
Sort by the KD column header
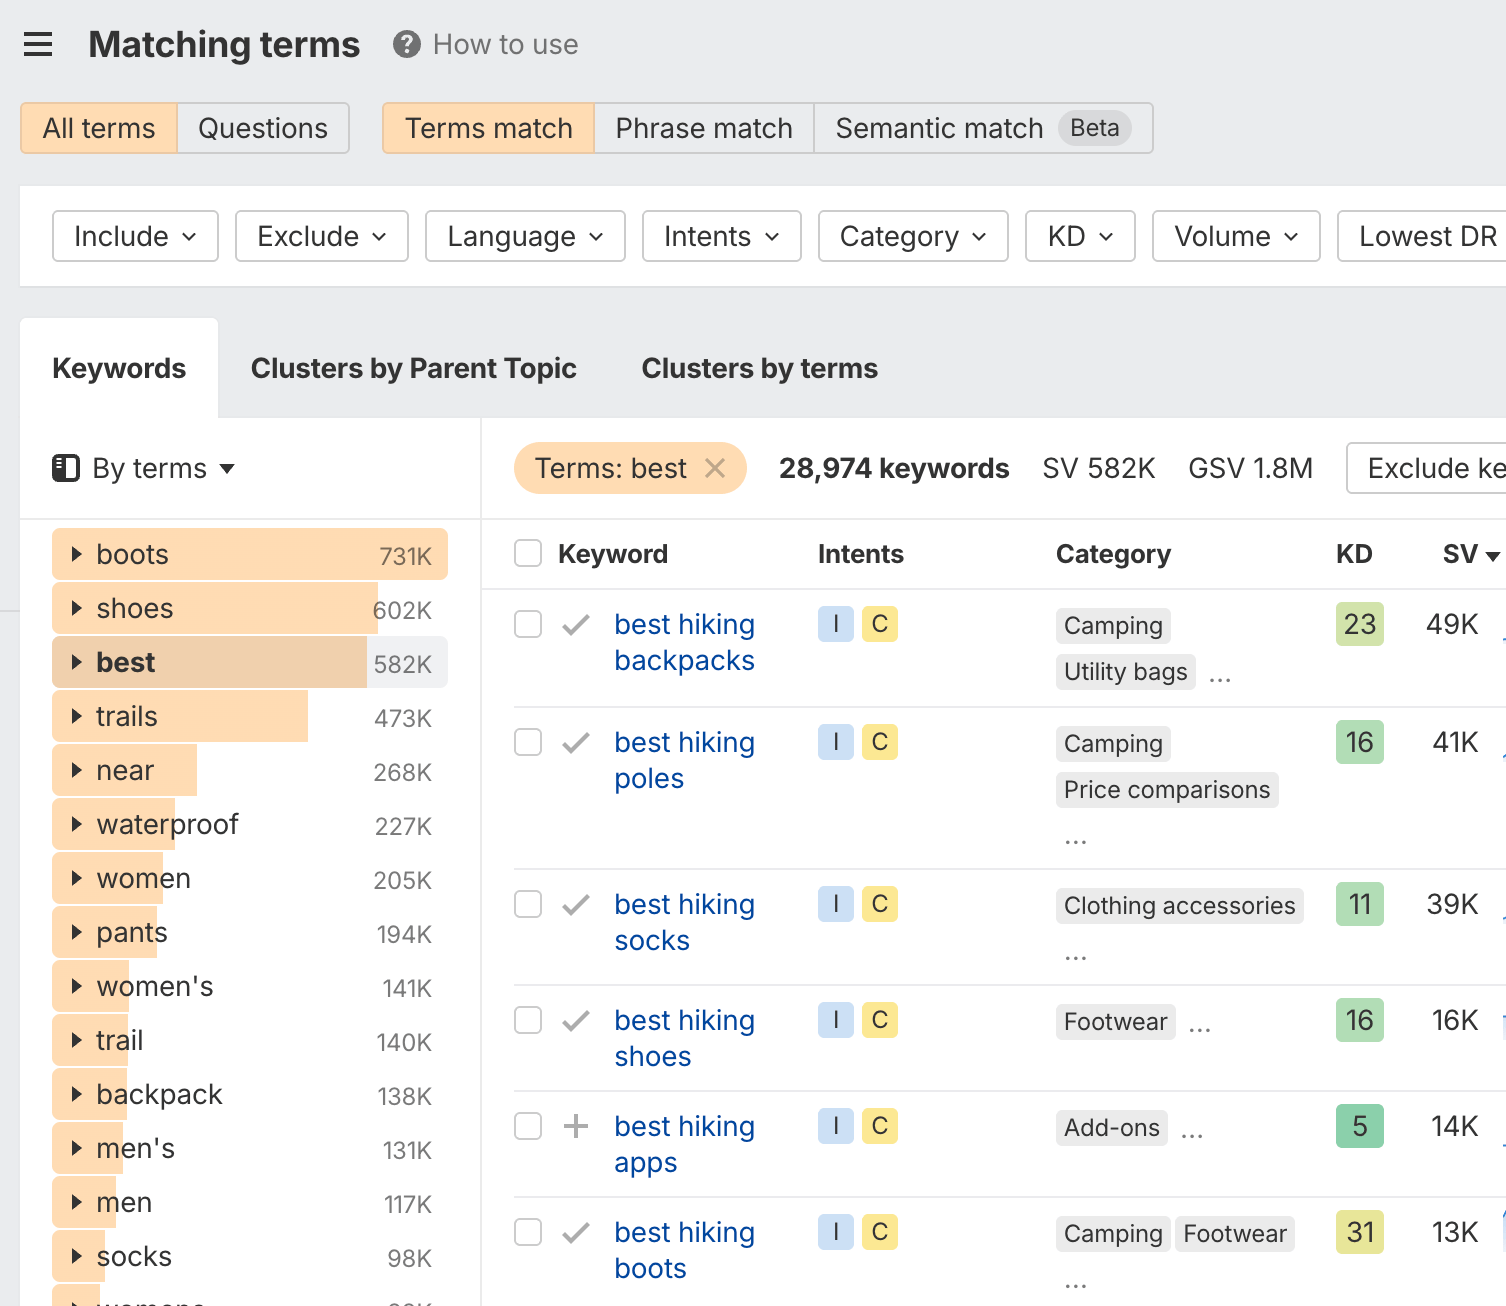1354,554
